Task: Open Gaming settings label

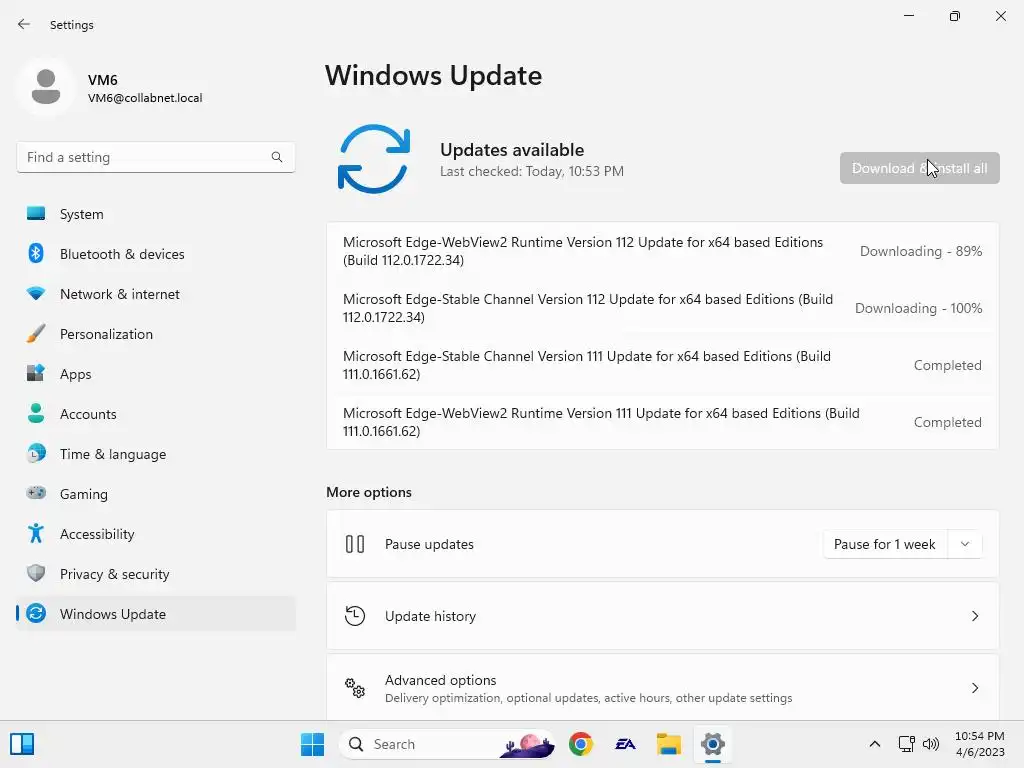Action: [x=84, y=494]
